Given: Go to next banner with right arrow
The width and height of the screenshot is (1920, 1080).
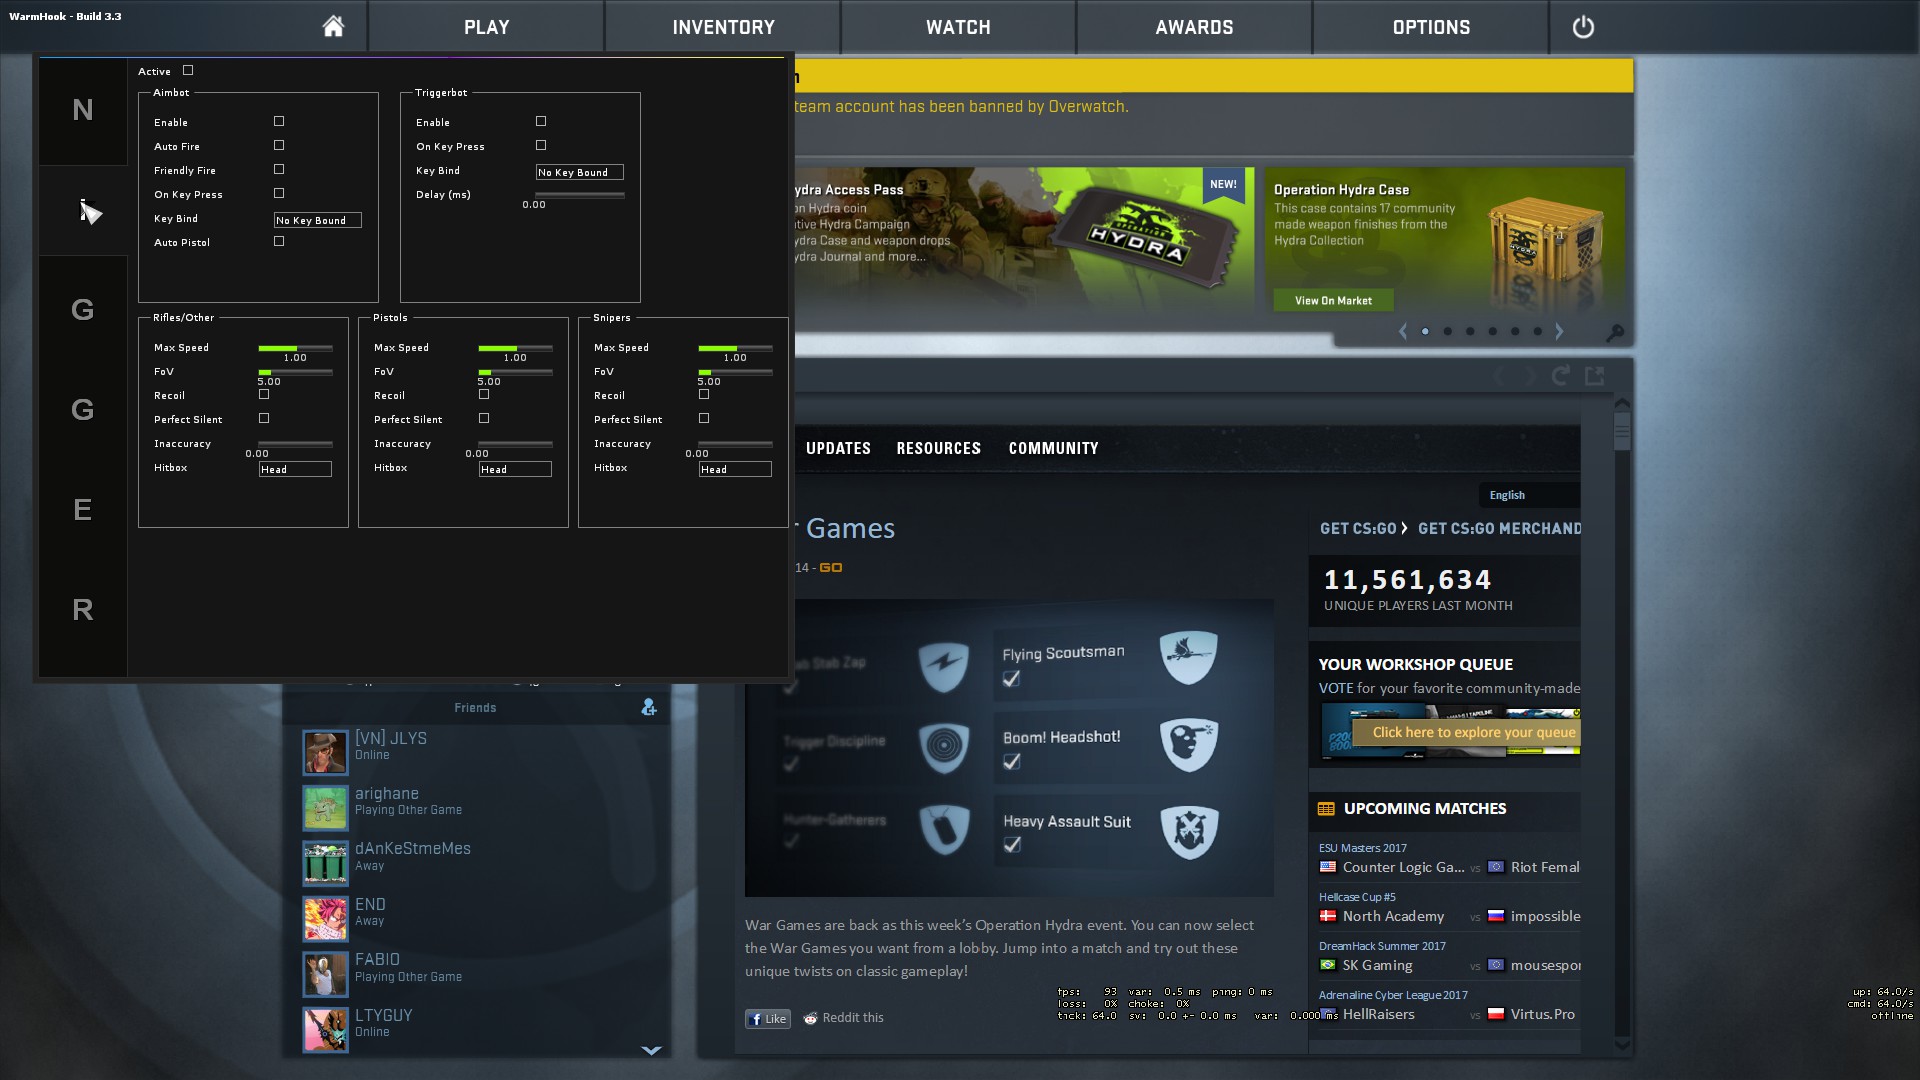Looking at the screenshot, I should pos(1559,331).
